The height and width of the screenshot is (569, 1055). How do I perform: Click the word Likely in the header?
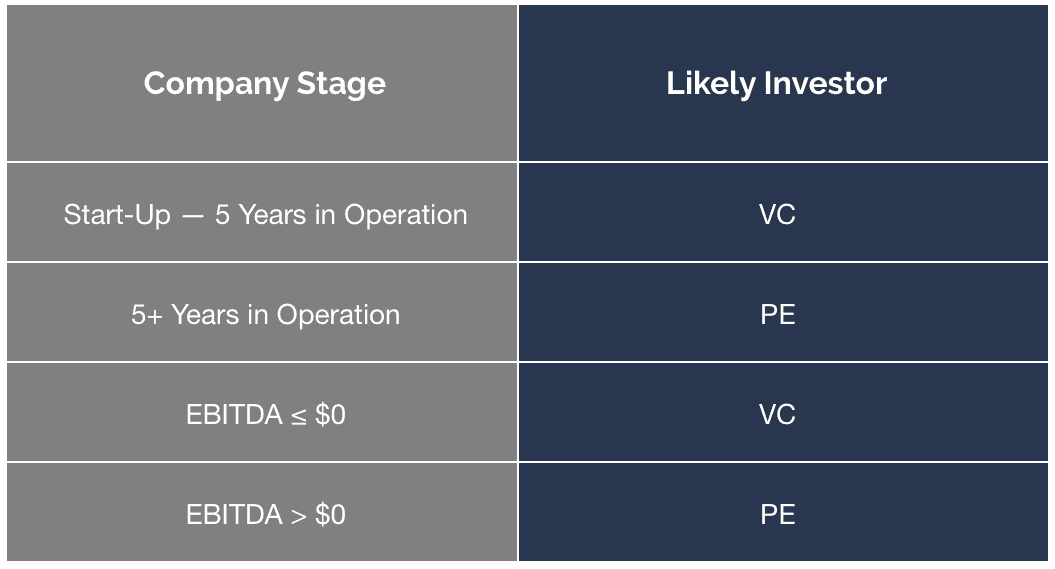click(x=711, y=85)
